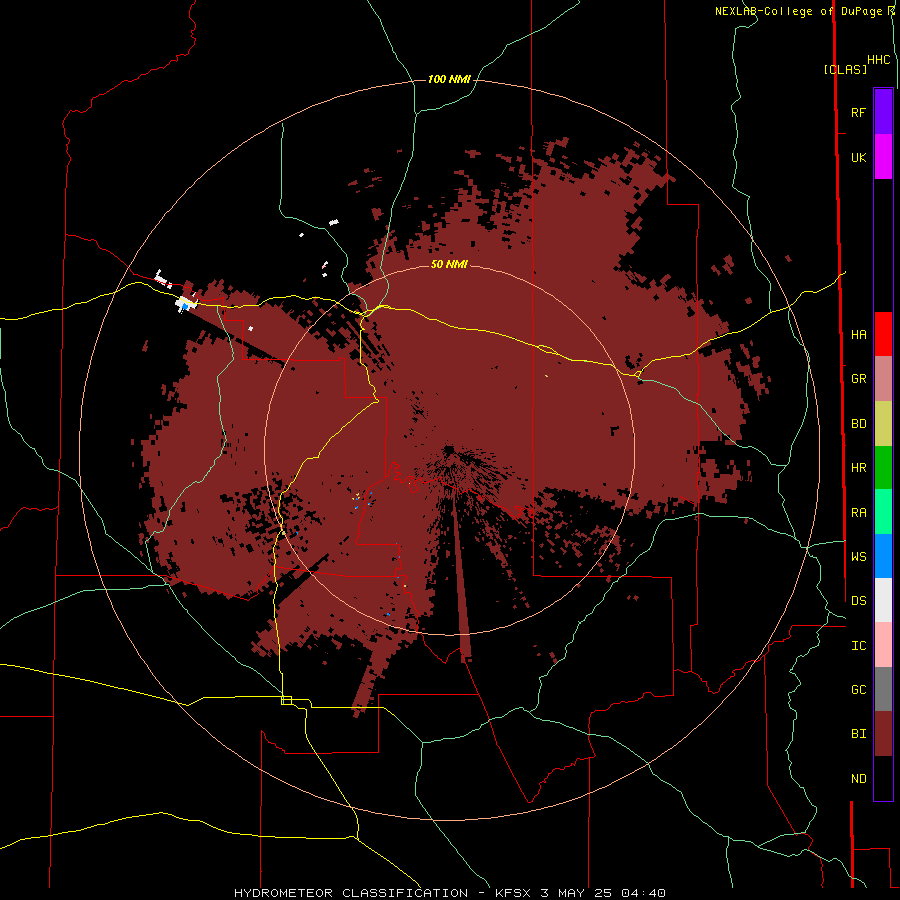Click the blue WS legend color swatch

(883, 556)
